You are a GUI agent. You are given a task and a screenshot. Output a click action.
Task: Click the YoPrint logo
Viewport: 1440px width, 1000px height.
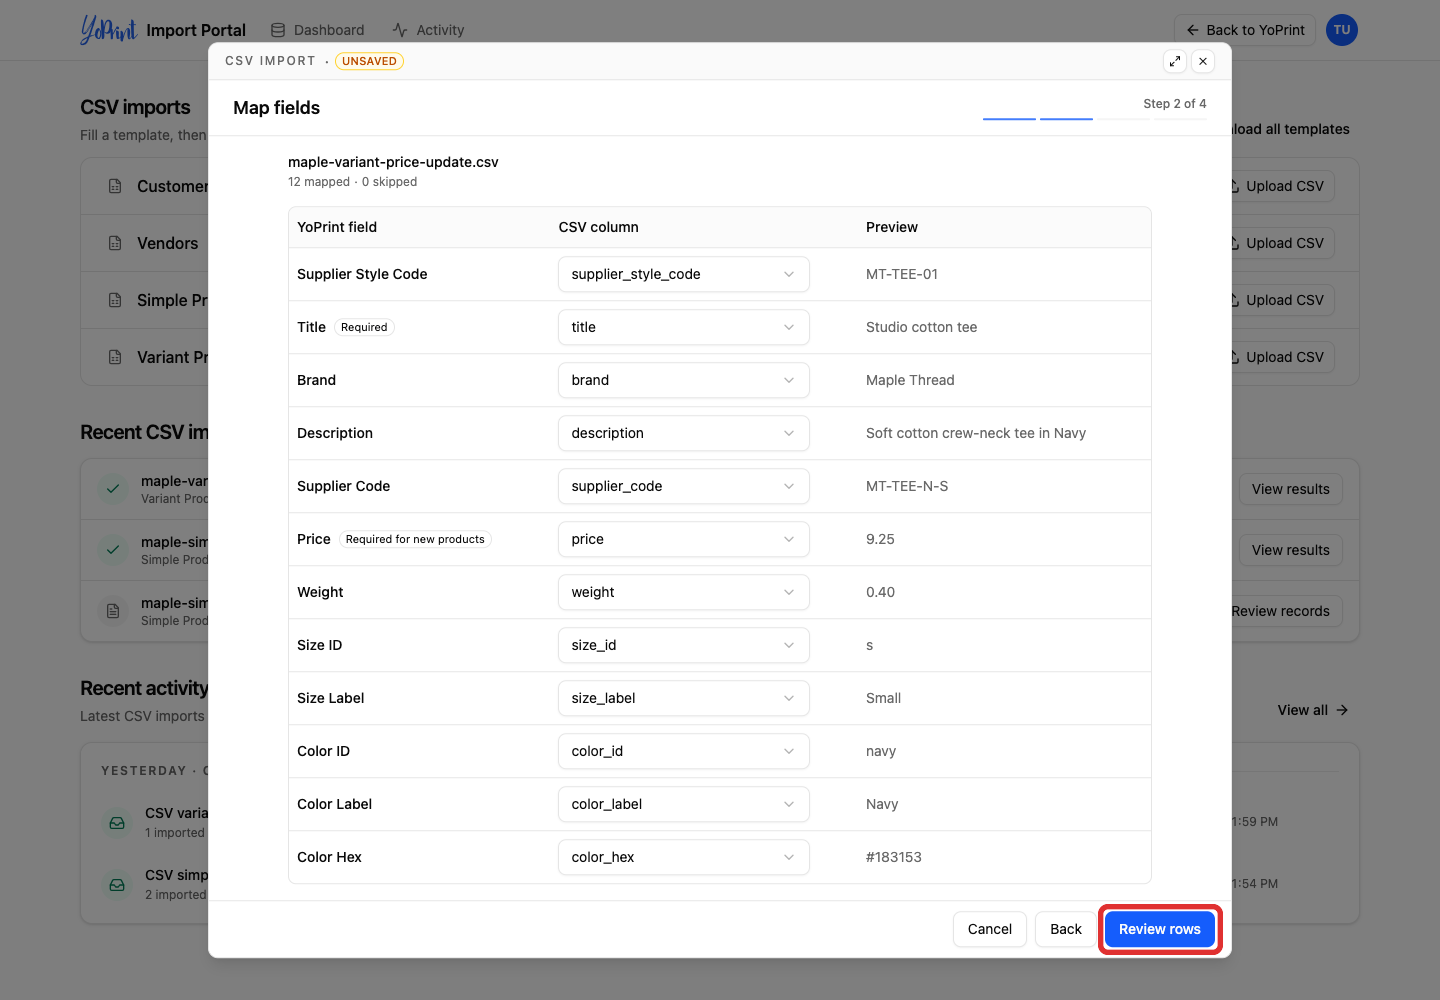coord(108,30)
